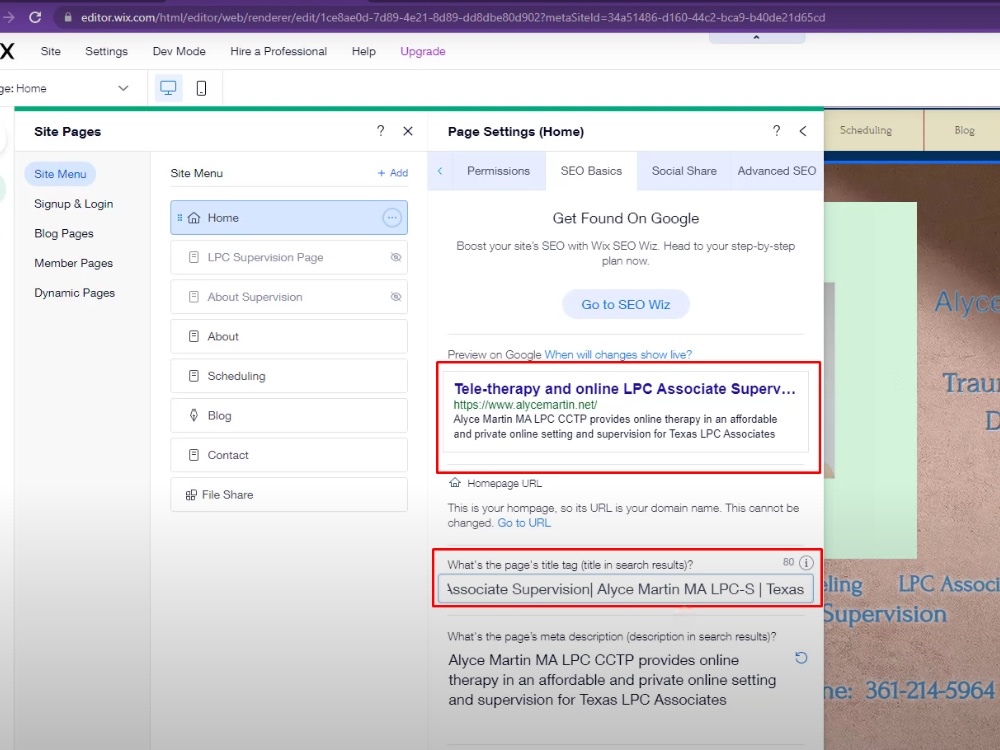Select Dynamic Pages in the sidebar
The image size is (1000, 750).
pos(75,293)
